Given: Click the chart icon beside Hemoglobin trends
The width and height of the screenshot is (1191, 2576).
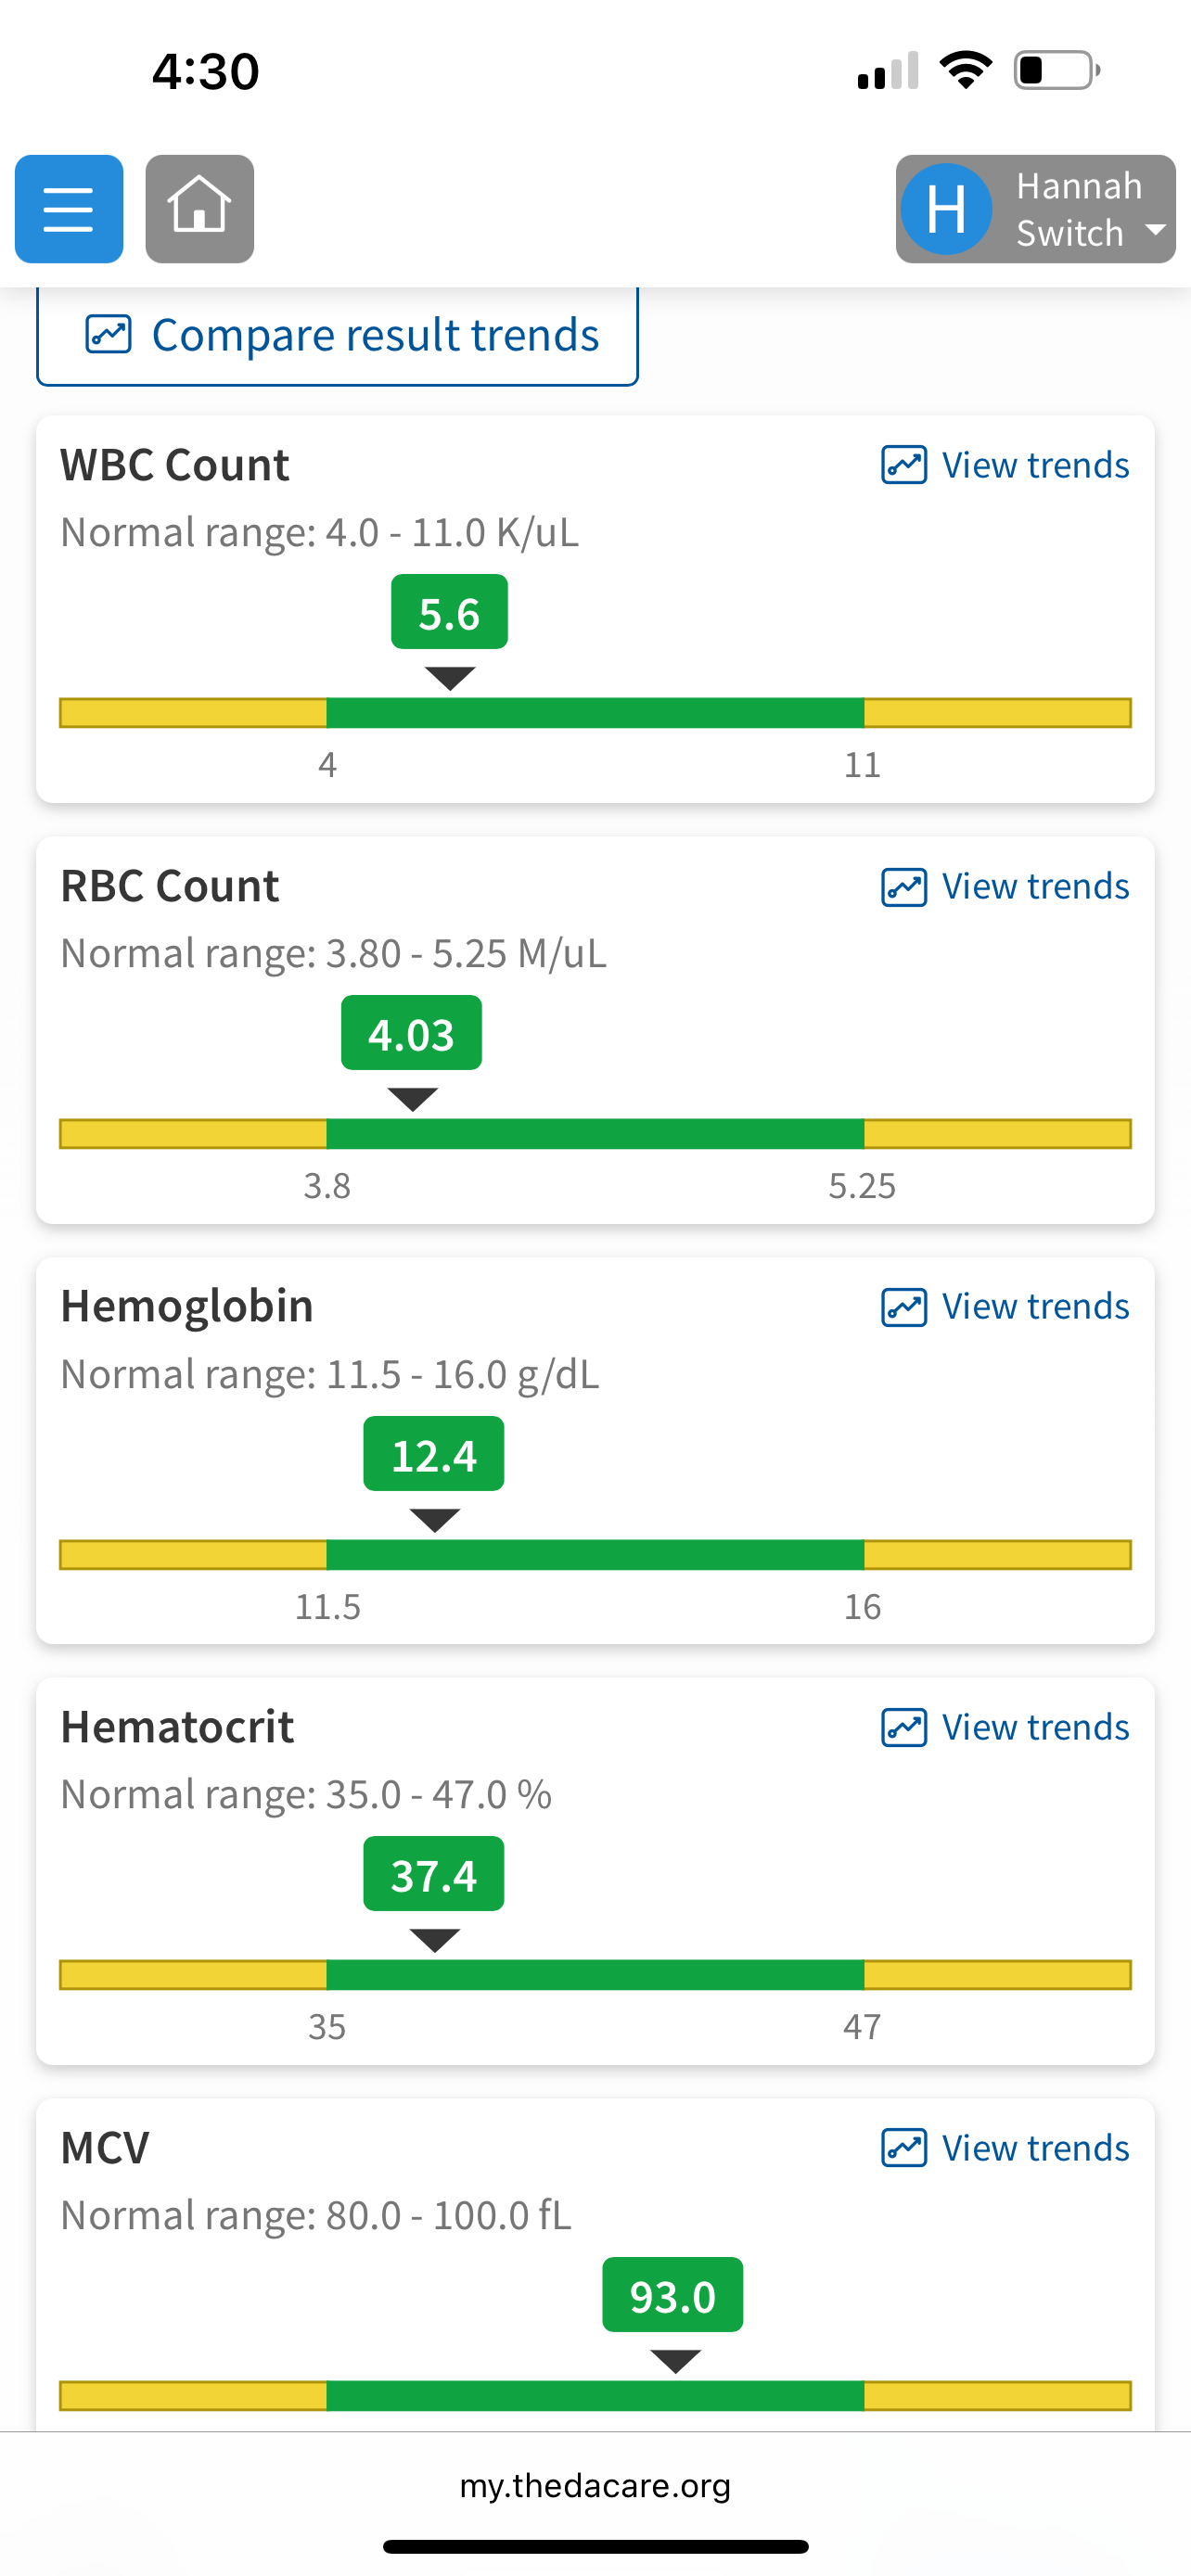Looking at the screenshot, I should (903, 1307).
